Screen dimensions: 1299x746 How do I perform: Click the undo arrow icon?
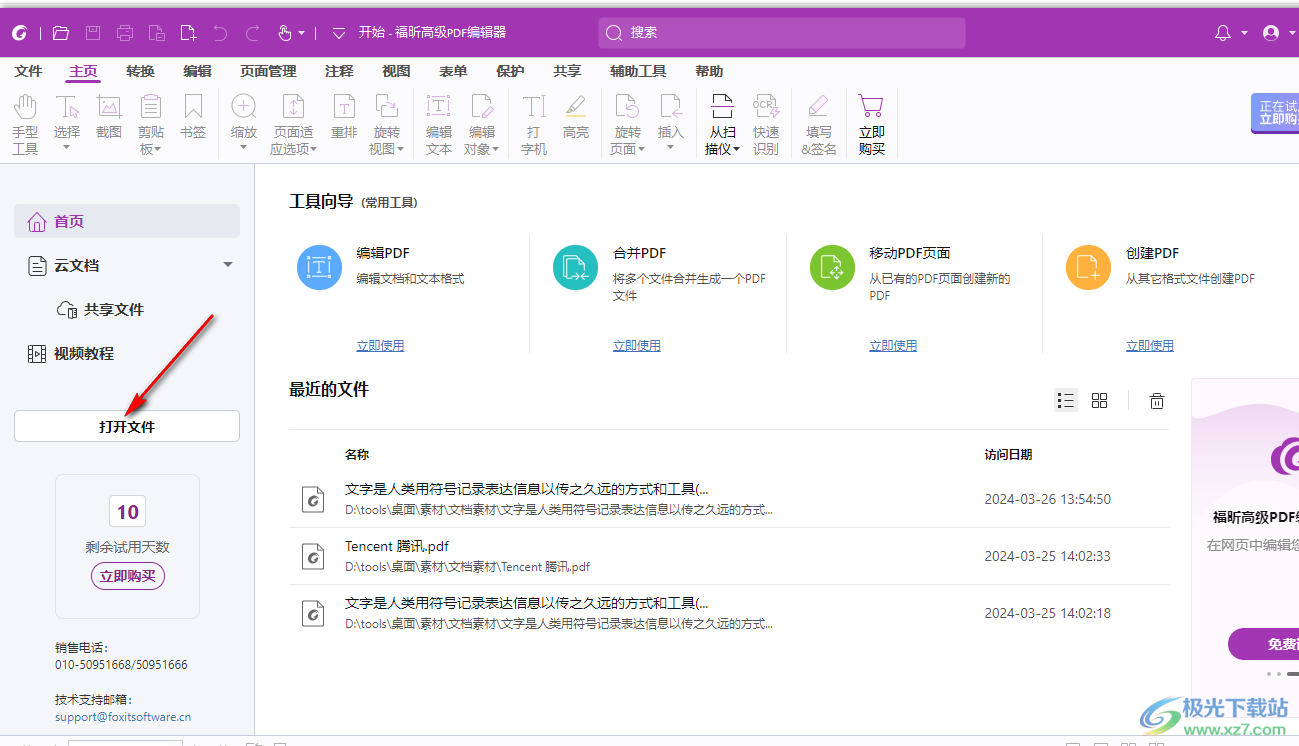[x=220, y=33]
